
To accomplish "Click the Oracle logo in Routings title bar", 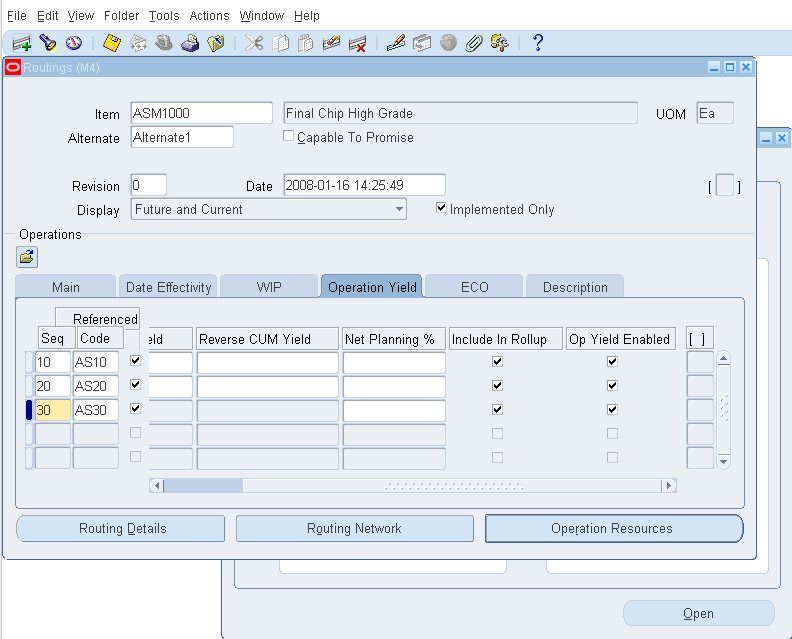I will [13, 67].
